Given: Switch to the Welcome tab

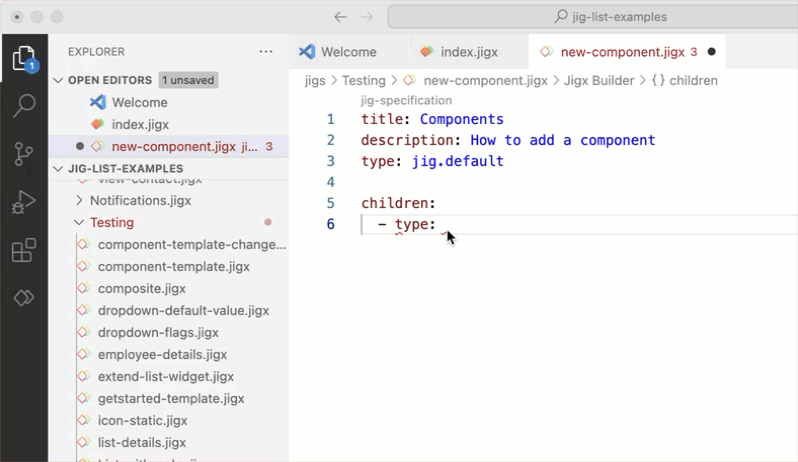Looking at the screenshot, I should 349,52.
